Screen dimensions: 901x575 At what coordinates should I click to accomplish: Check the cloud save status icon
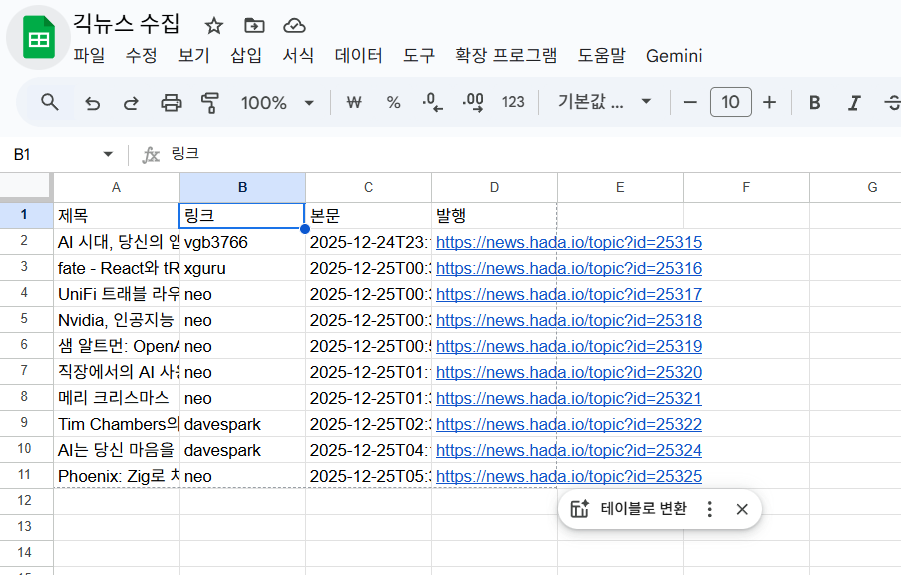294,26
